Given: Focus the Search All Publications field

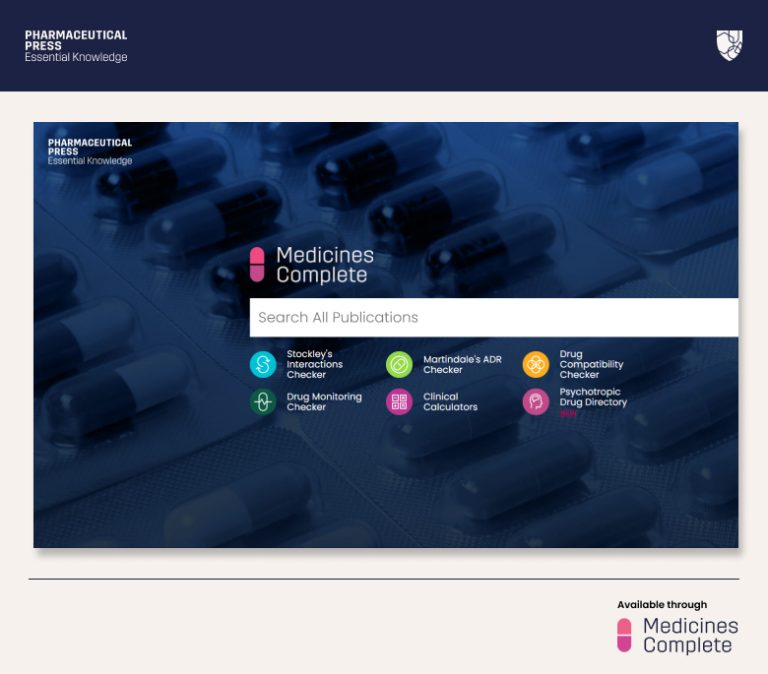Looking at the screenshot, I should pos(493,317).
